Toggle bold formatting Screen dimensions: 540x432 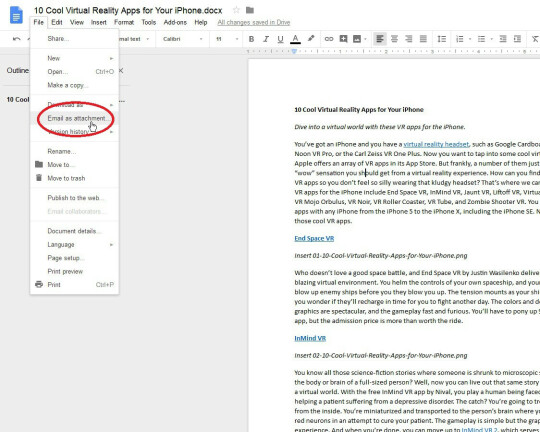point(251,39)
